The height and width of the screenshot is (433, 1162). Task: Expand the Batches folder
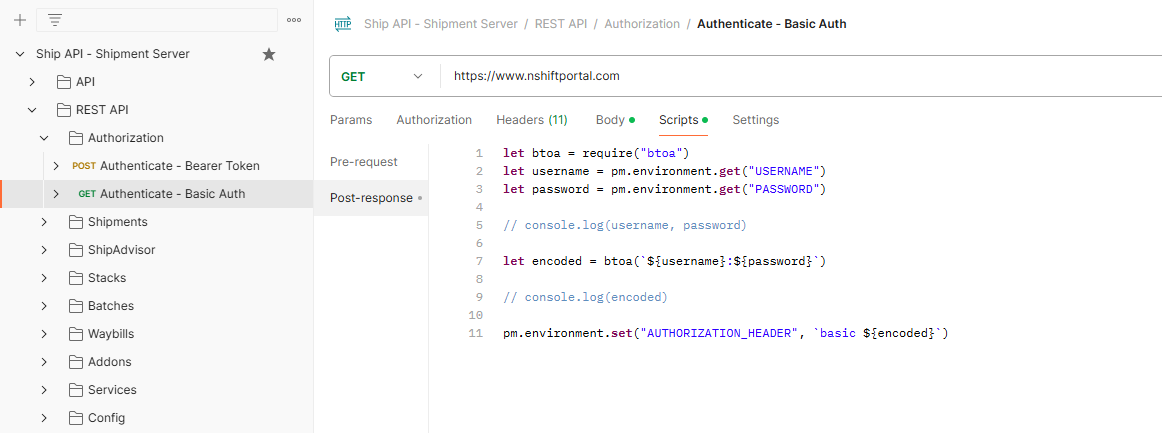pyautogui.click(x=44, y=306)
